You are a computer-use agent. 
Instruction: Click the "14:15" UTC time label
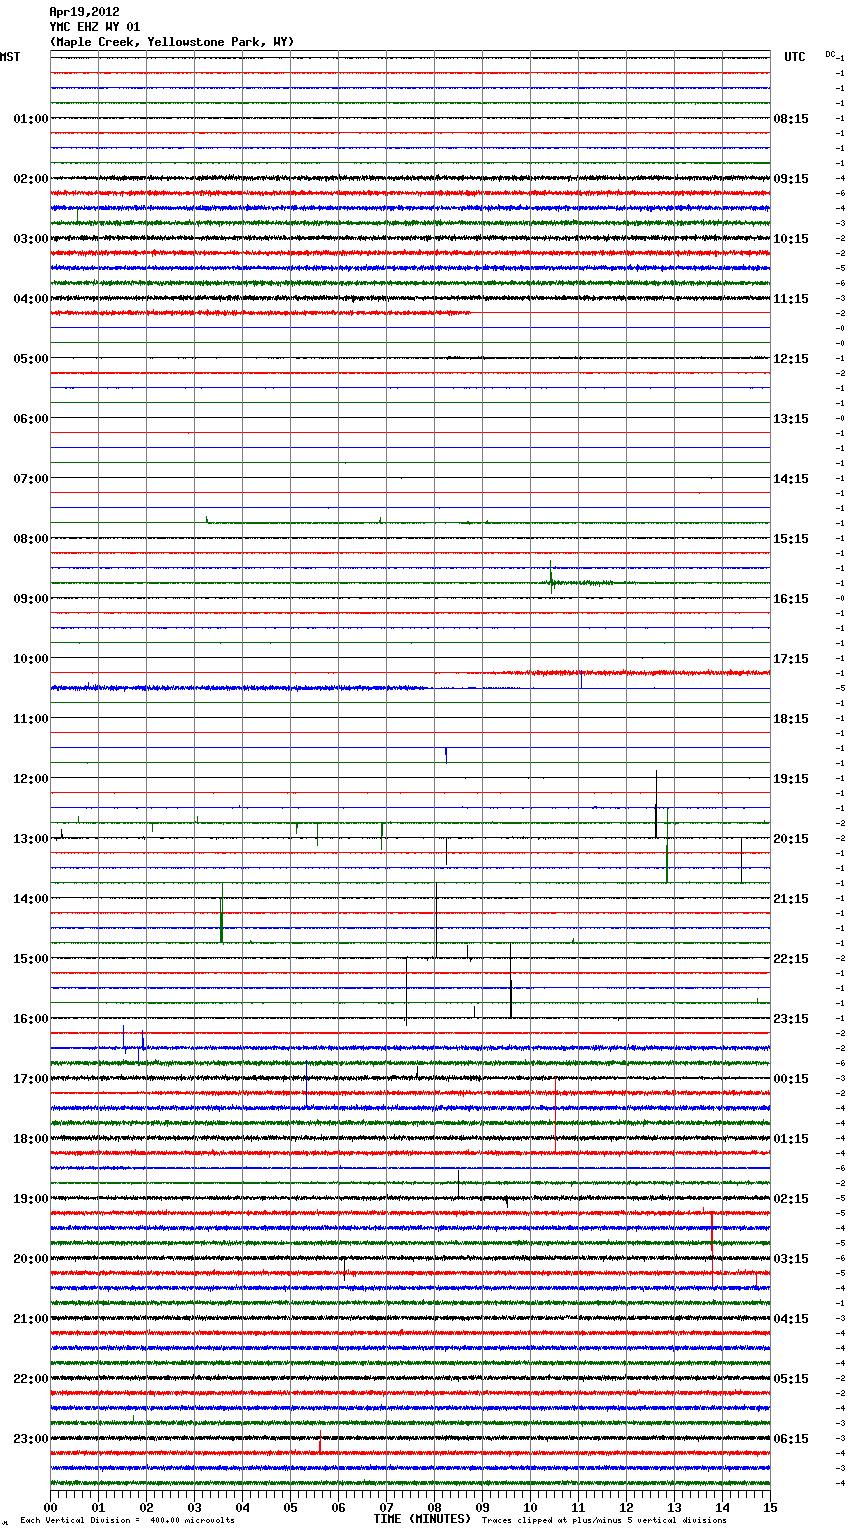coord(791,479)
